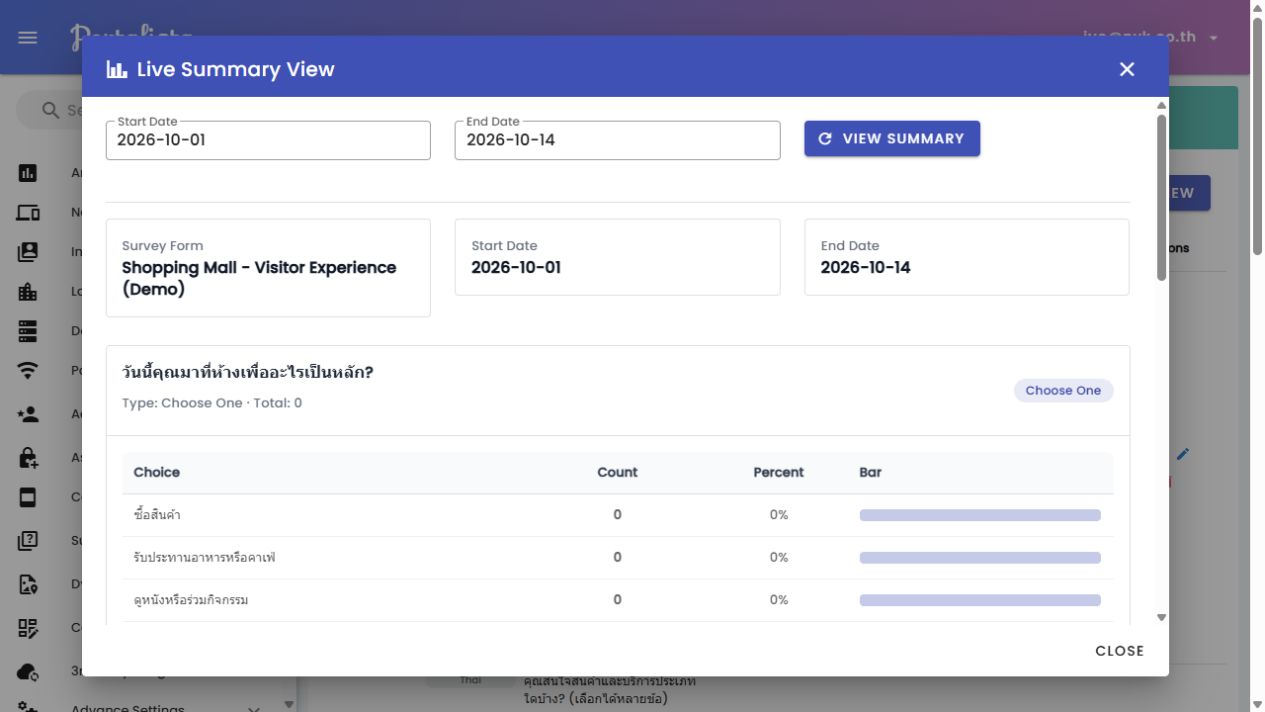Click the dialog scrollbar up arrow
The image size is (1265, 712).
point(1161,105)
